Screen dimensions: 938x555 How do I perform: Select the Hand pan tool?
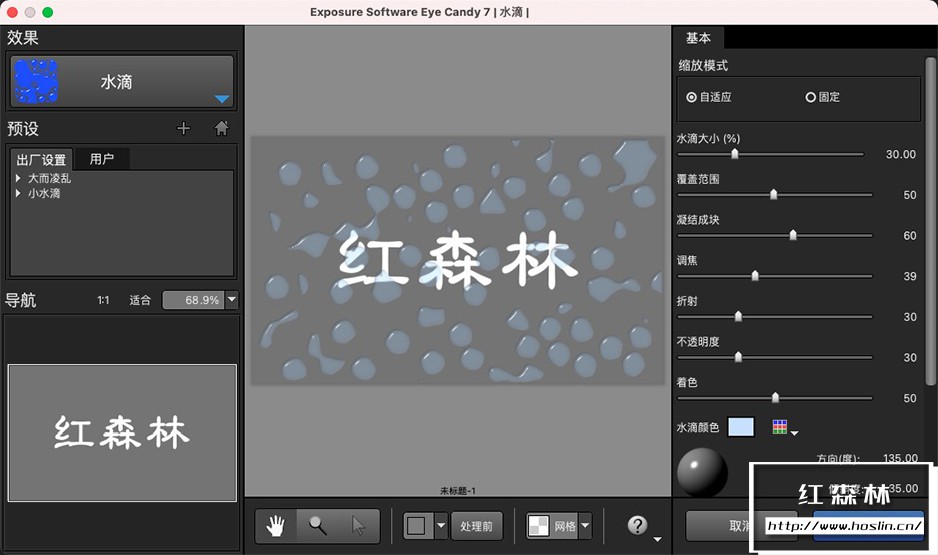pyautogui.click(x=276, y=526)
